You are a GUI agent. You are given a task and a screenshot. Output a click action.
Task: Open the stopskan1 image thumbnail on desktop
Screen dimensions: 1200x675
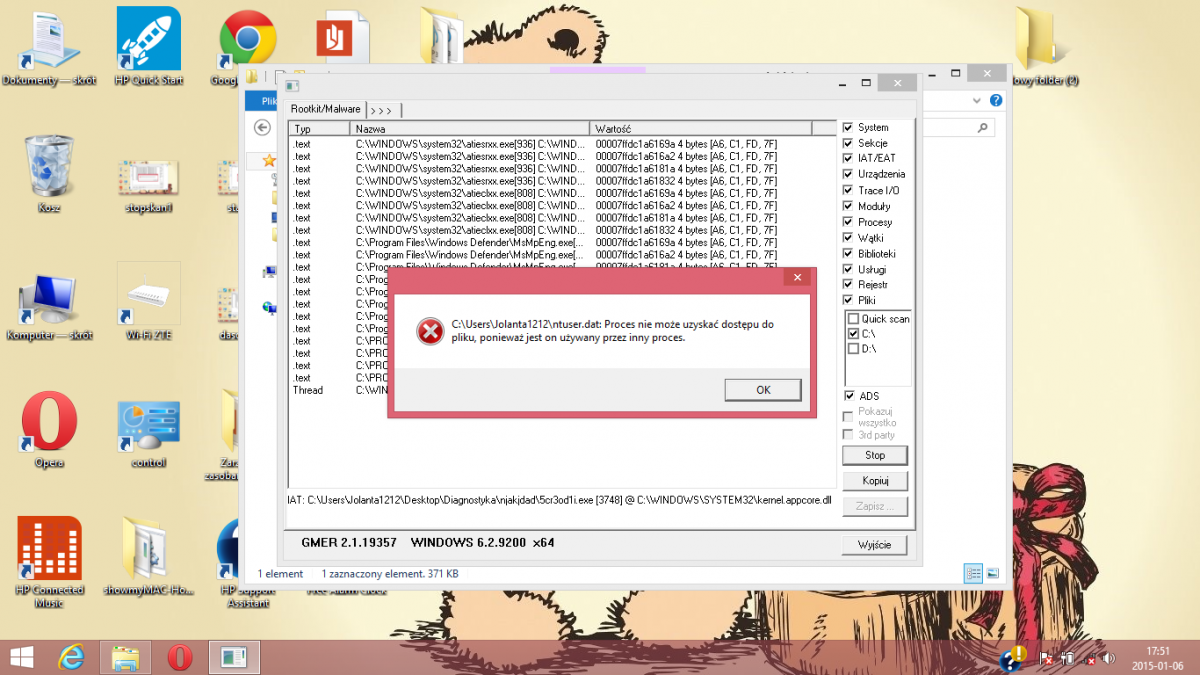pos(149,185)
